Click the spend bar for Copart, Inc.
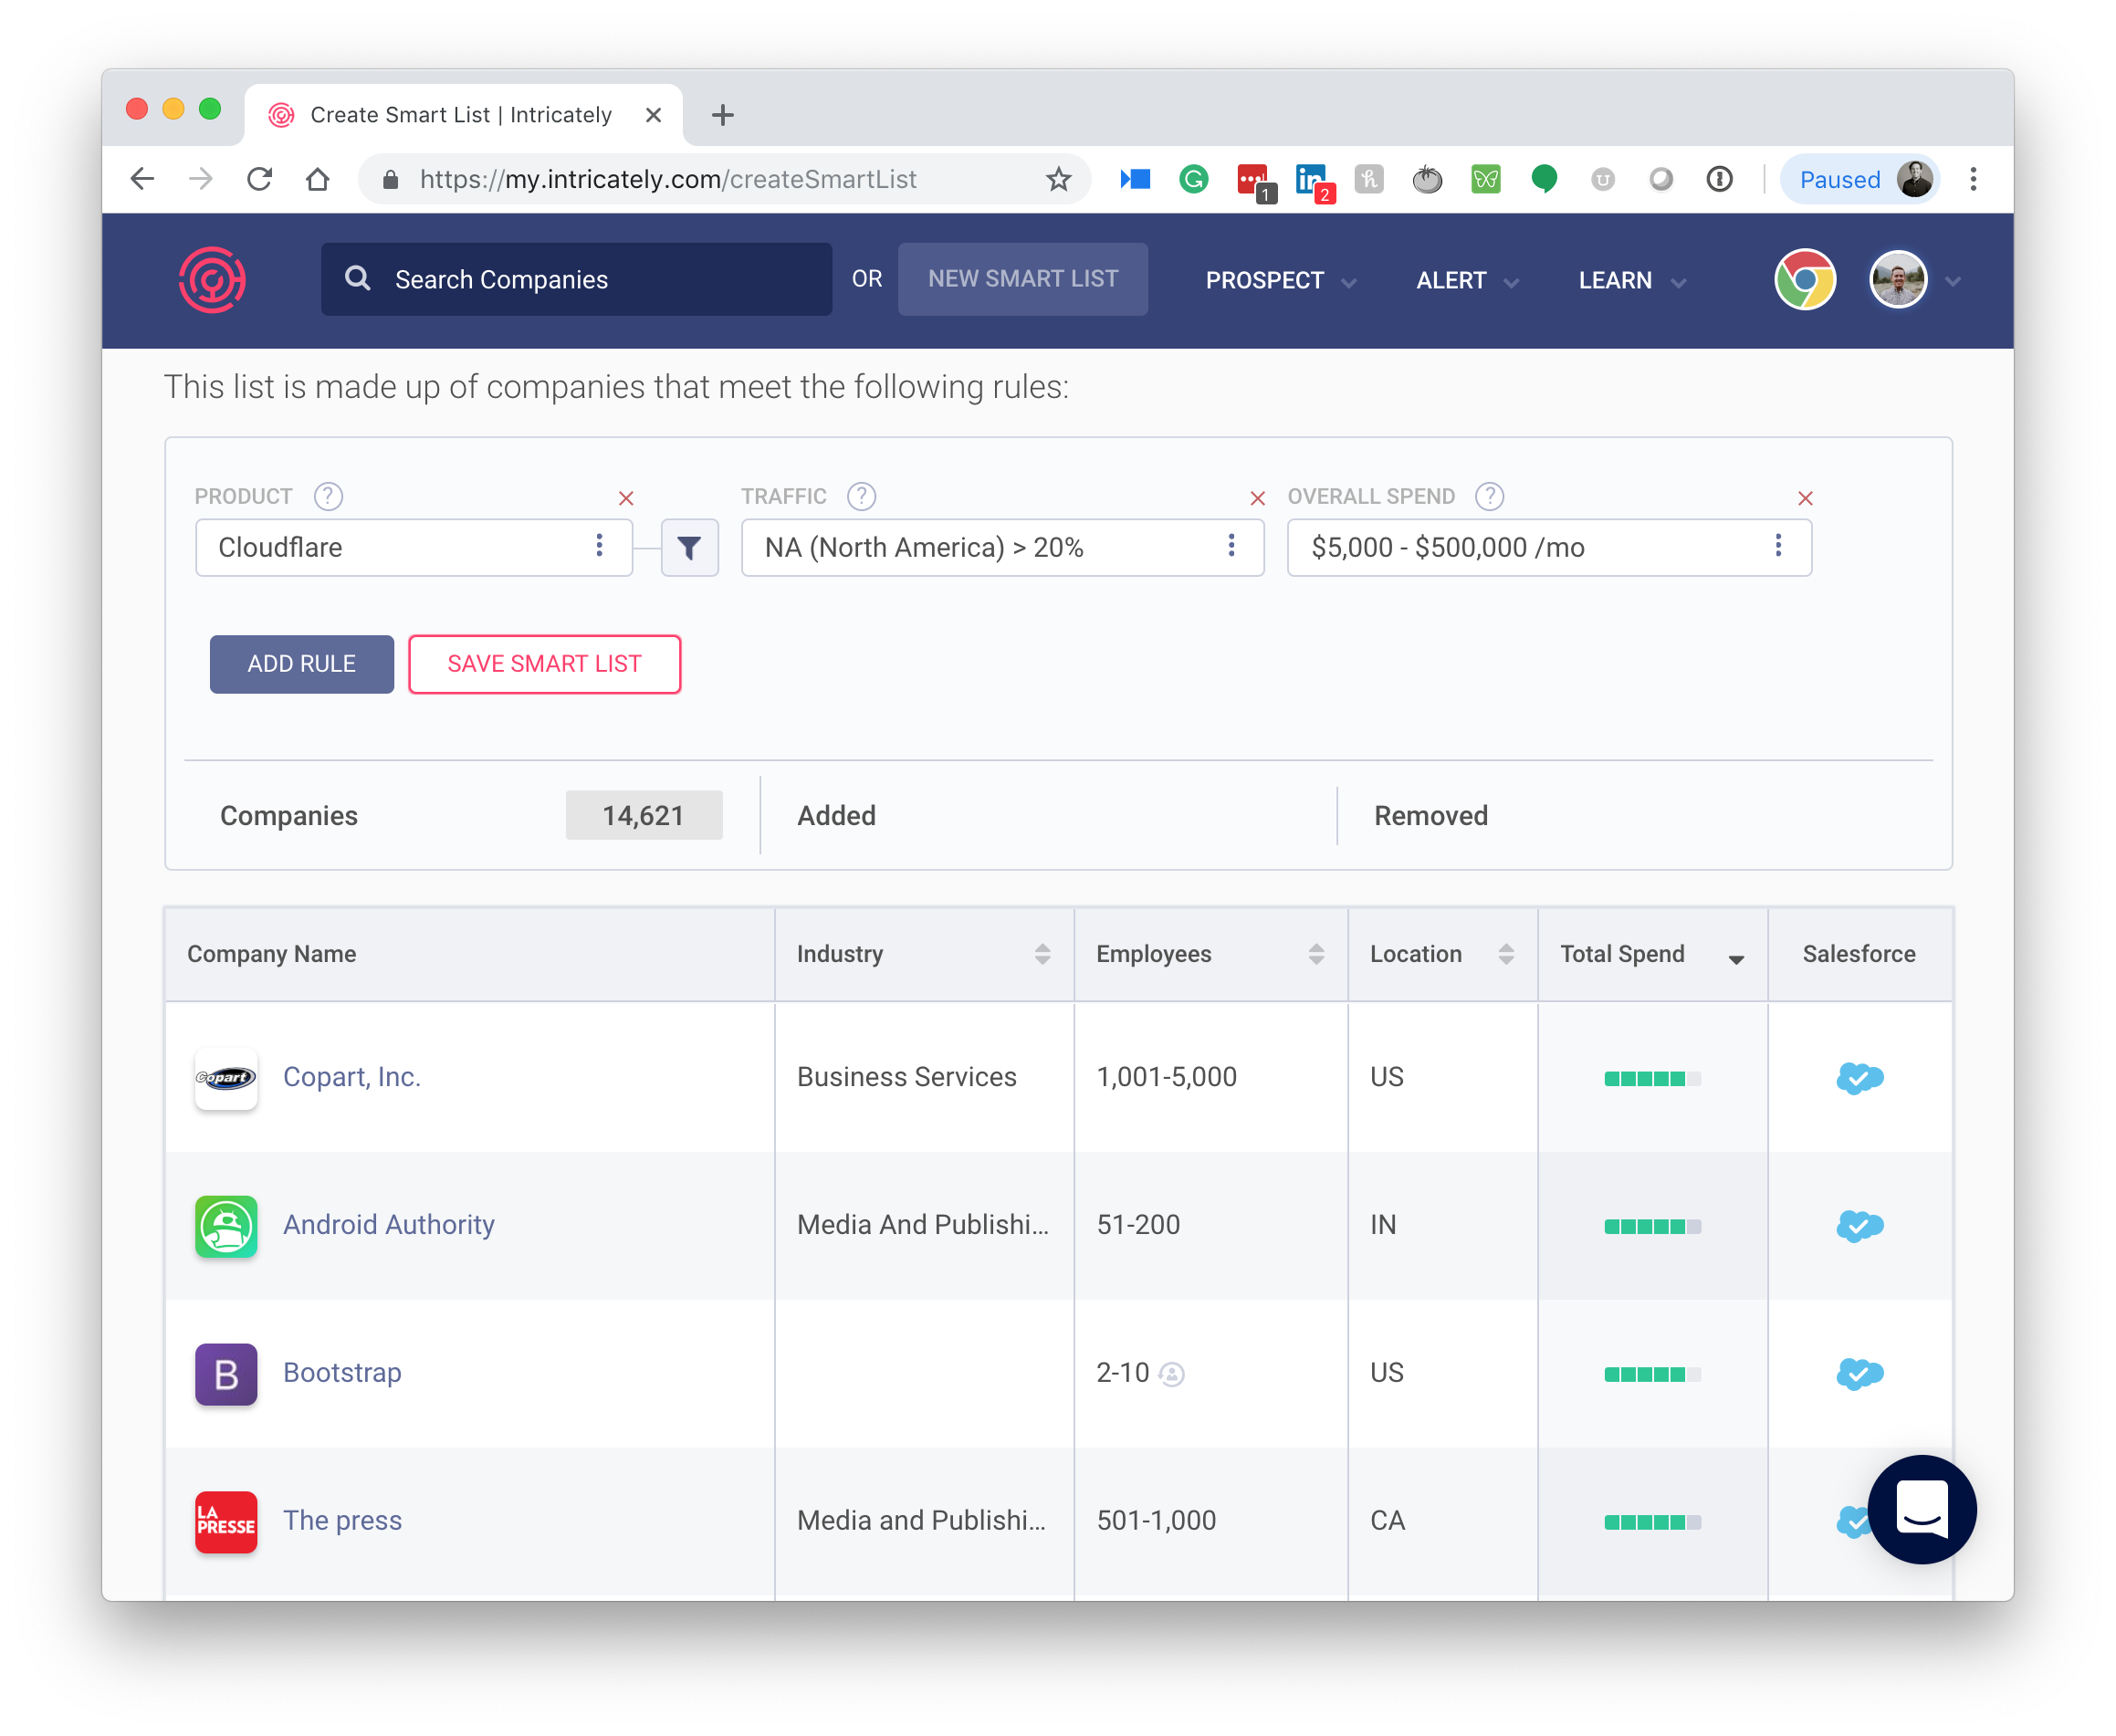The width and height of the screenshot is (2116, 1736). (1652, 1078)
